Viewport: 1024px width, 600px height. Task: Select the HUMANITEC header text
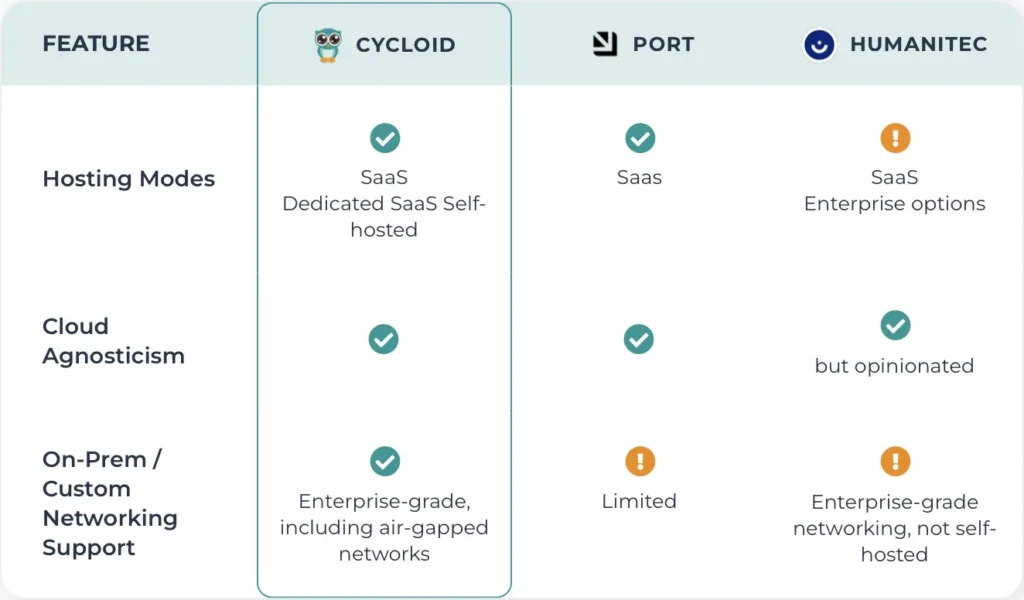(x=918, y=44)
